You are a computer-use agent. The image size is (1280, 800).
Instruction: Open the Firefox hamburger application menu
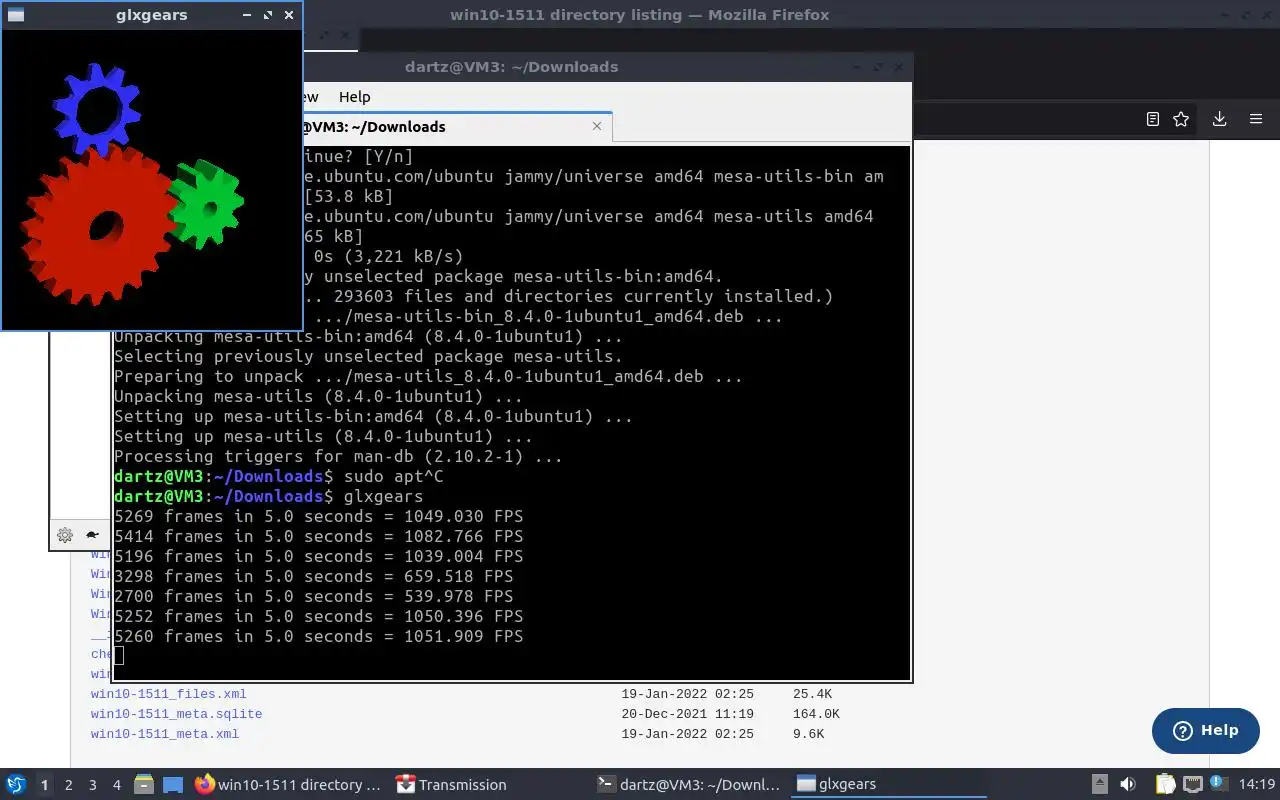pos(1256,119)
